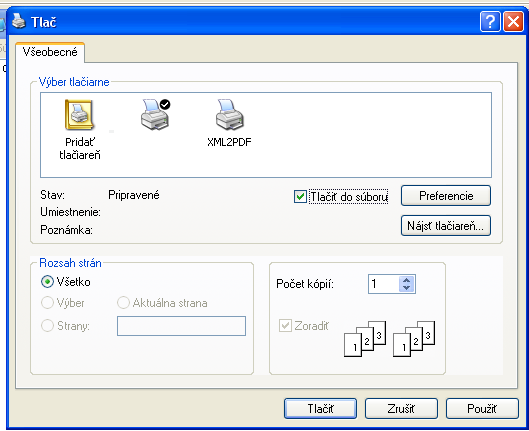
Task: Click the first collate pages illustration
Action: click(x=365, y=338)
